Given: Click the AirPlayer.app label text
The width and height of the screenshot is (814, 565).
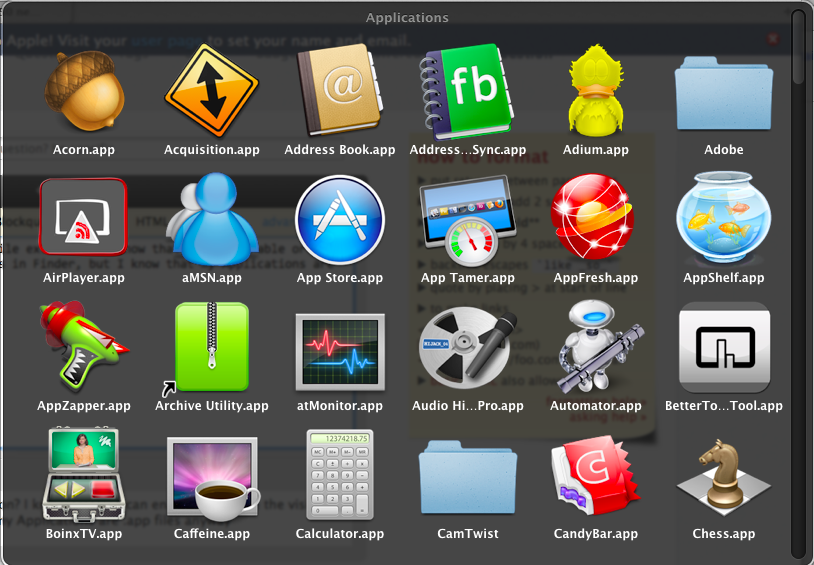Looking at the screenshot, I should pos(84,278).
